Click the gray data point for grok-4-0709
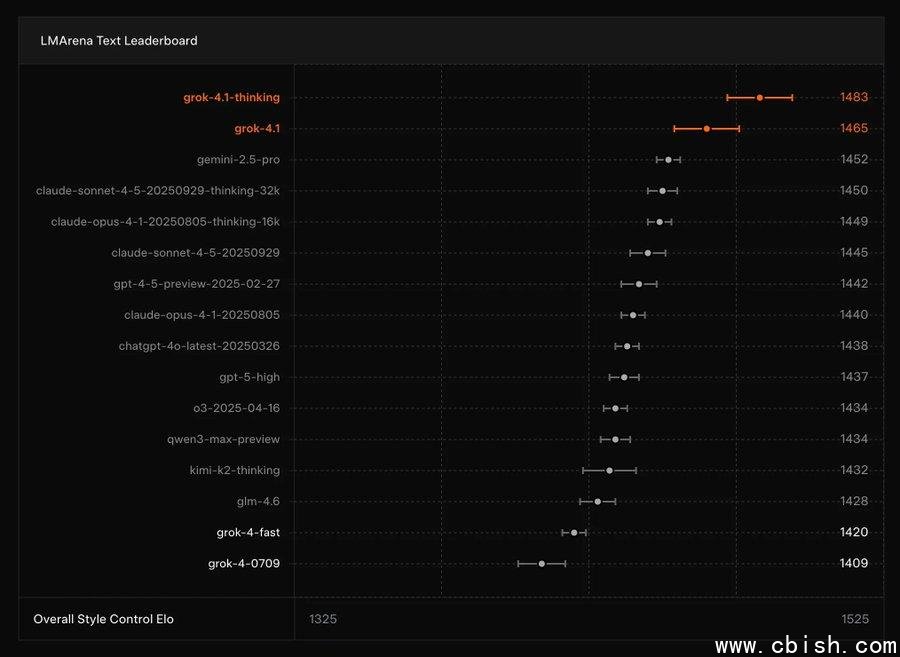Screen dimensions: 900x657 pos(542,564)
